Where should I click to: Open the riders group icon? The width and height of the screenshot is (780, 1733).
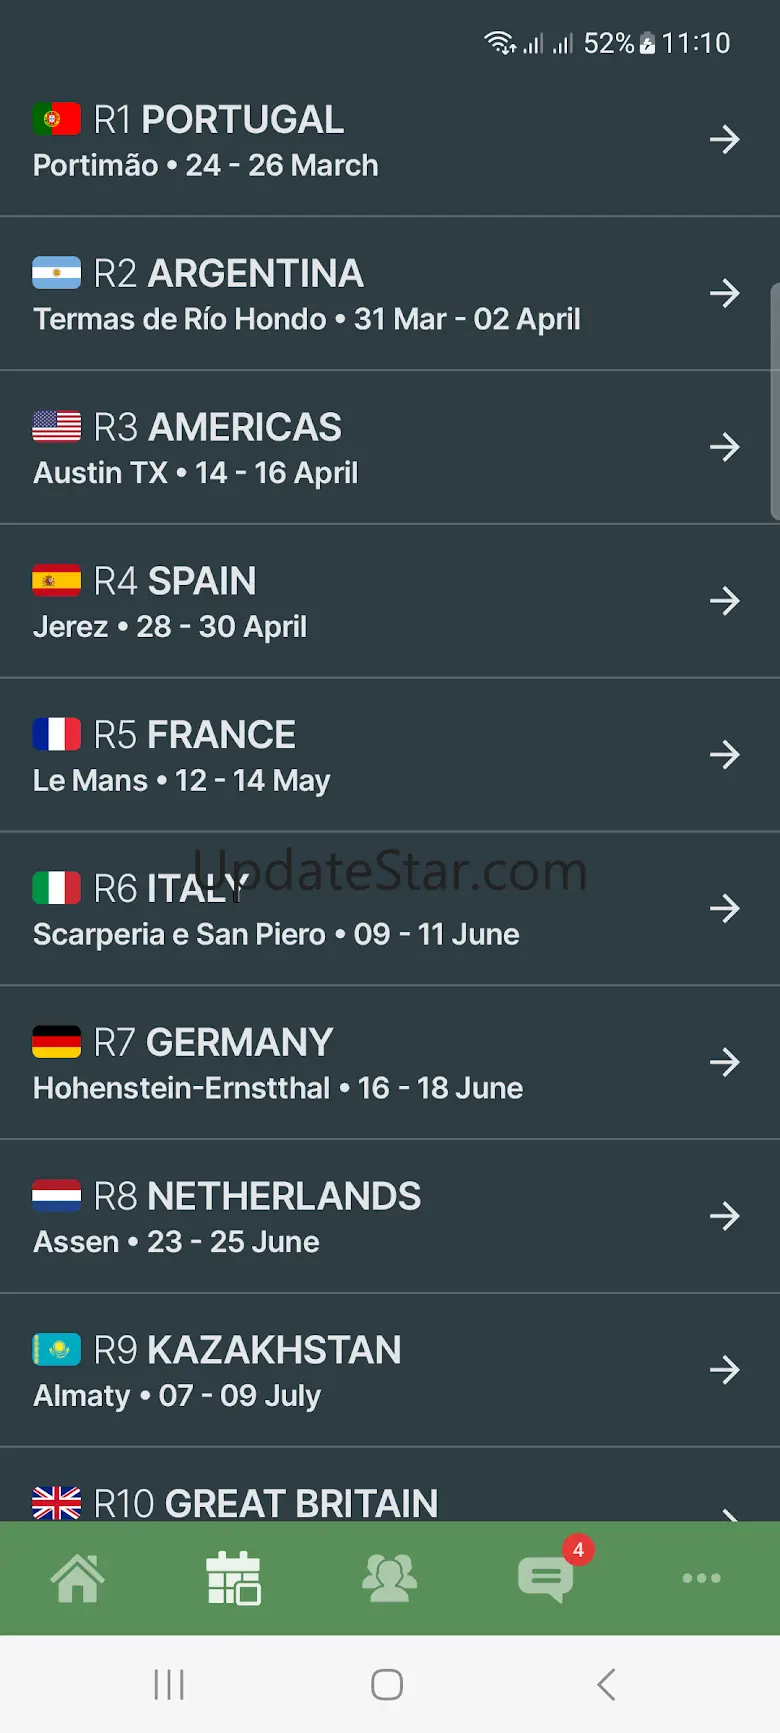[389, 1579]
